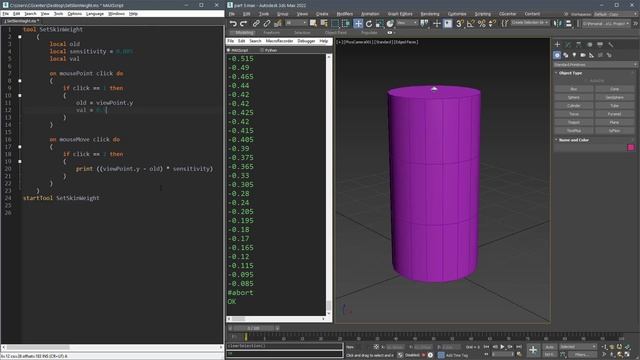
Task: Click the Teapot primitive button
Action: click(x=573, y=122)
